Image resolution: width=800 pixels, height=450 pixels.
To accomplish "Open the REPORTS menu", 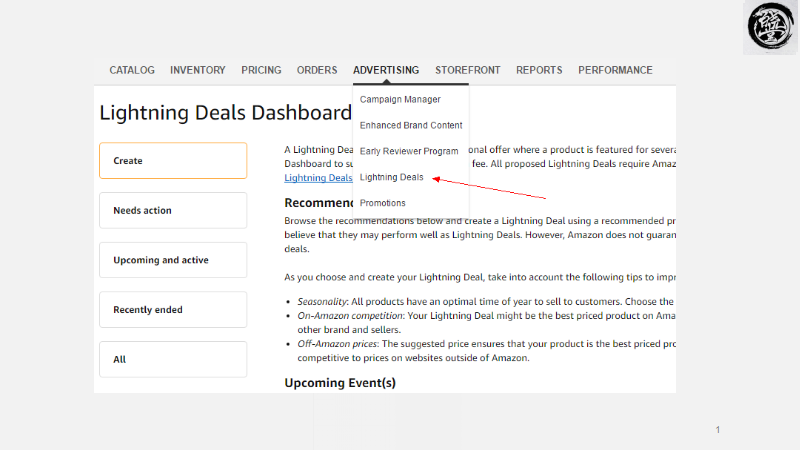I will 539,70.
